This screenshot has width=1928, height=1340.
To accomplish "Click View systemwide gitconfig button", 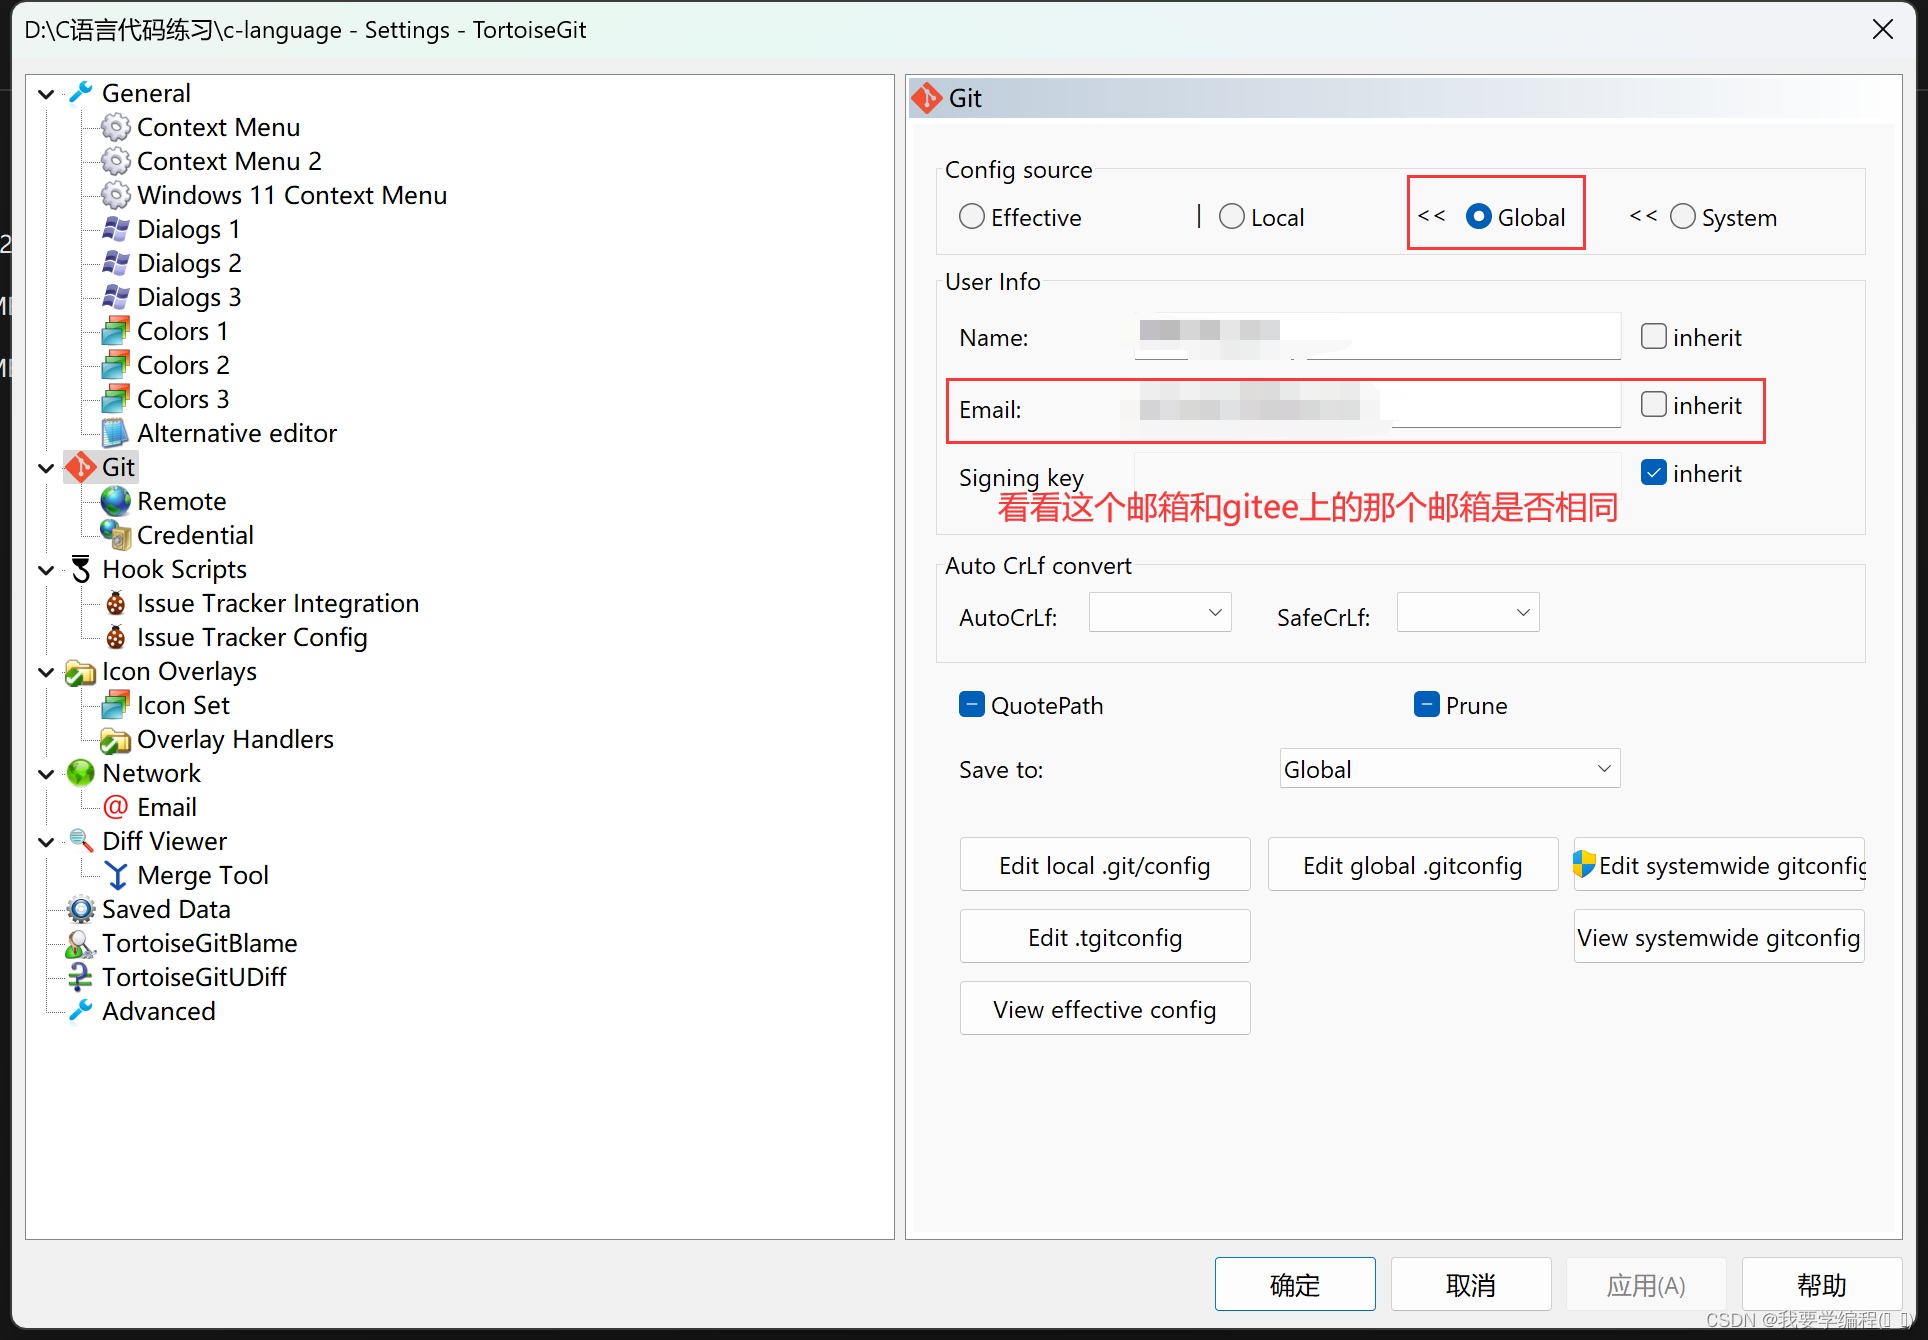I will (1719, 937).
